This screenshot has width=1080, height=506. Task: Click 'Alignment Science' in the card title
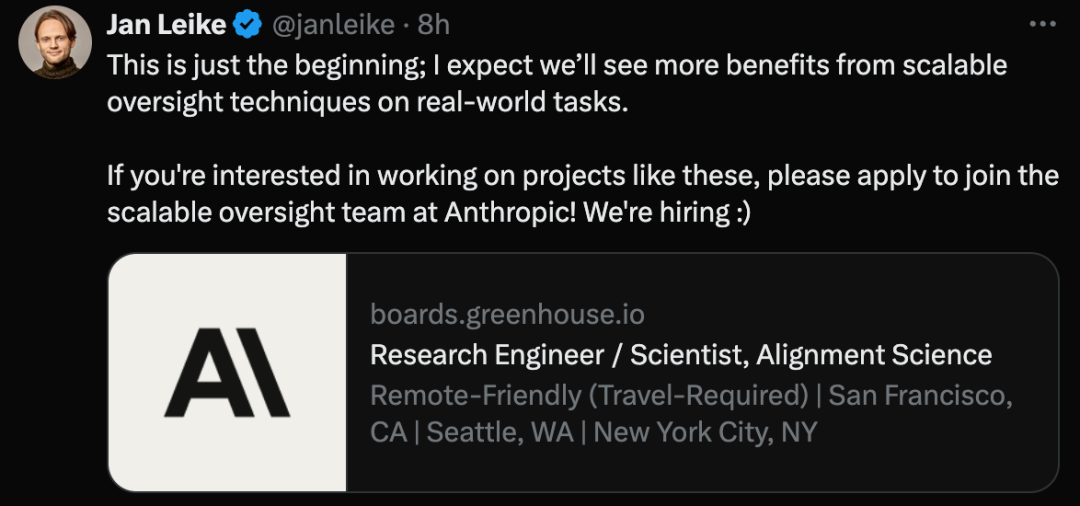[x=873, y=355]
